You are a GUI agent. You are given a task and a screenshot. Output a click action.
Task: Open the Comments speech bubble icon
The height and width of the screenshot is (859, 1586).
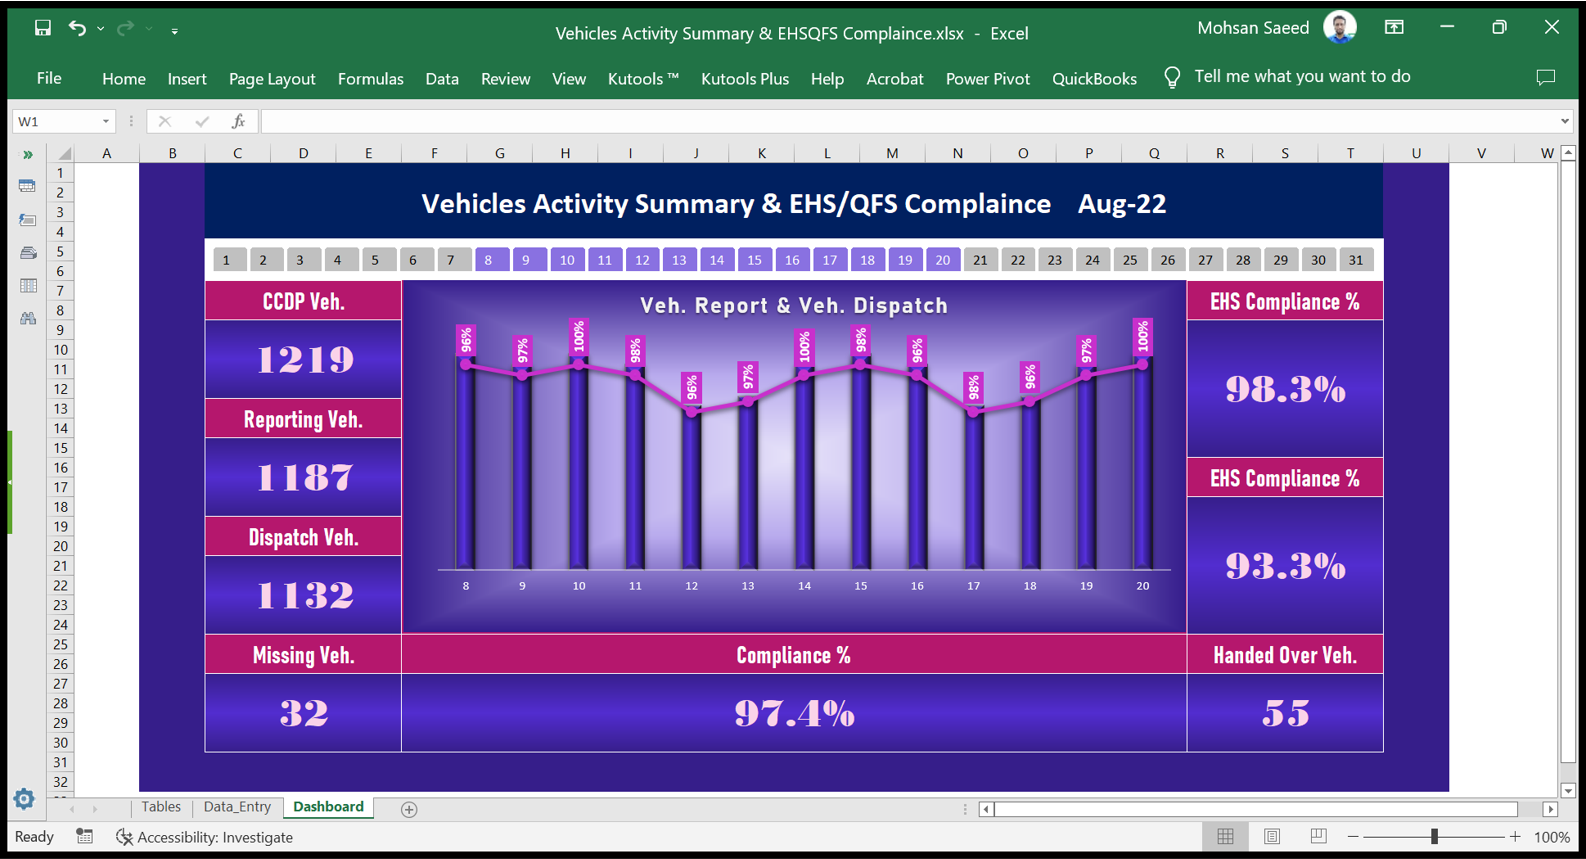pyautogui.click(x=1545, y=77)
